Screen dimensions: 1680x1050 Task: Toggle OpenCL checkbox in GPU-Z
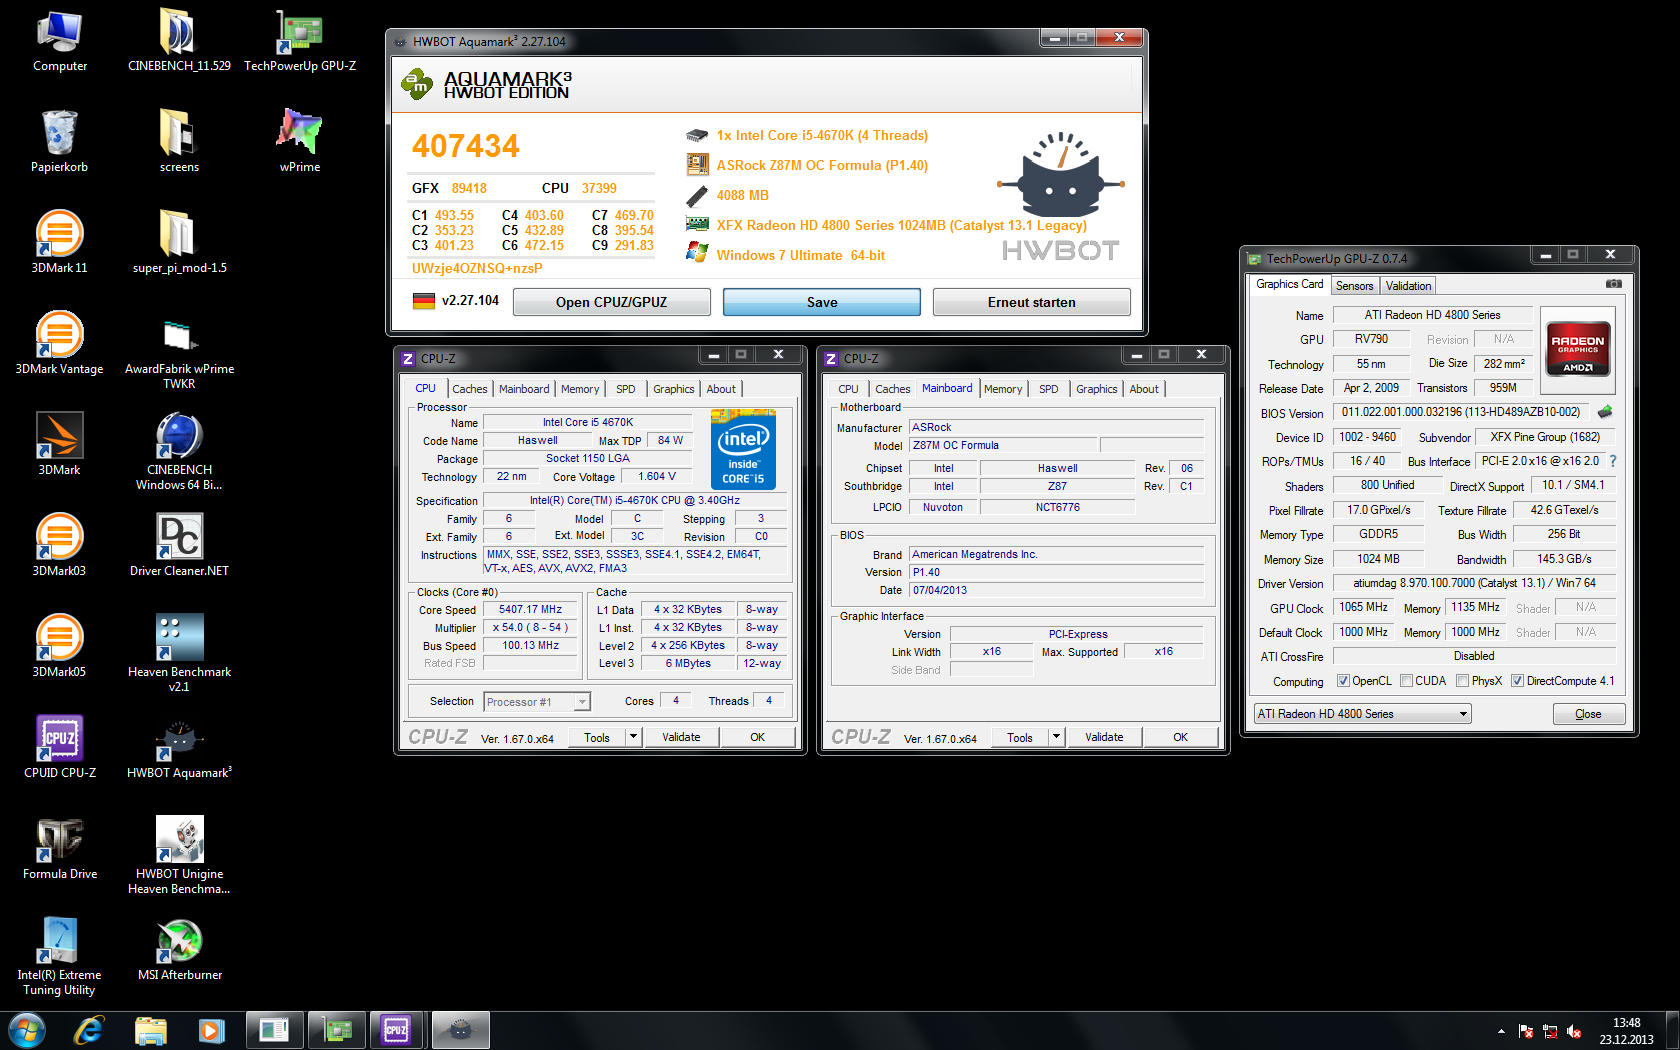click(1343, 681)
